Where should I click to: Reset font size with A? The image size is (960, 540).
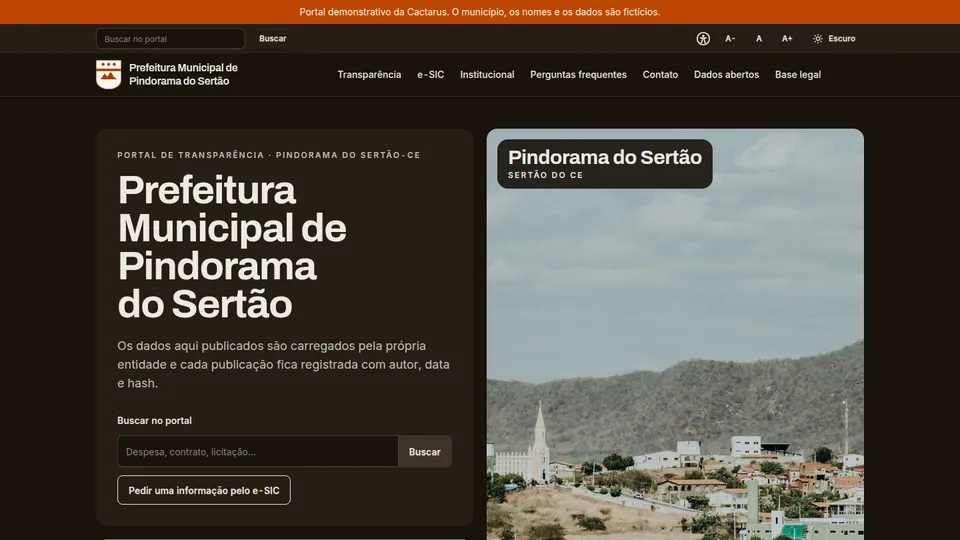coord(759,39)
